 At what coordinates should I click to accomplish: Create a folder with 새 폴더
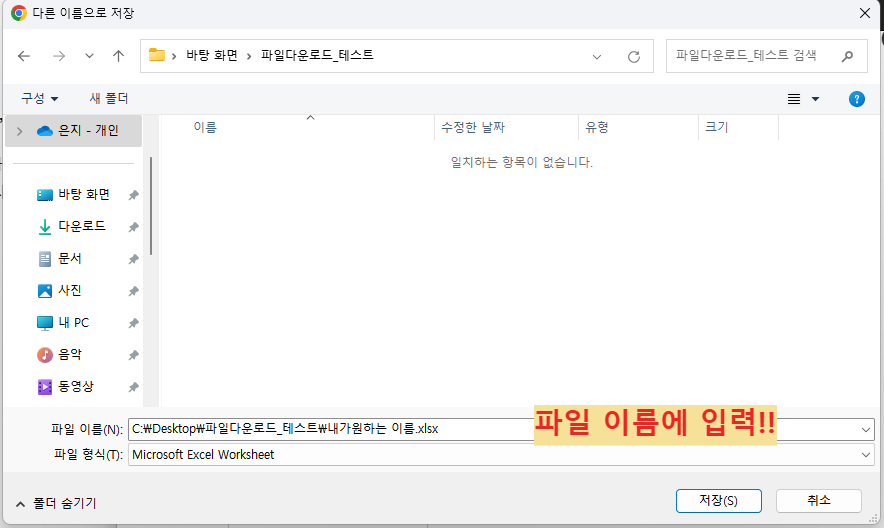pyautogui.click(x=109, y=99)
